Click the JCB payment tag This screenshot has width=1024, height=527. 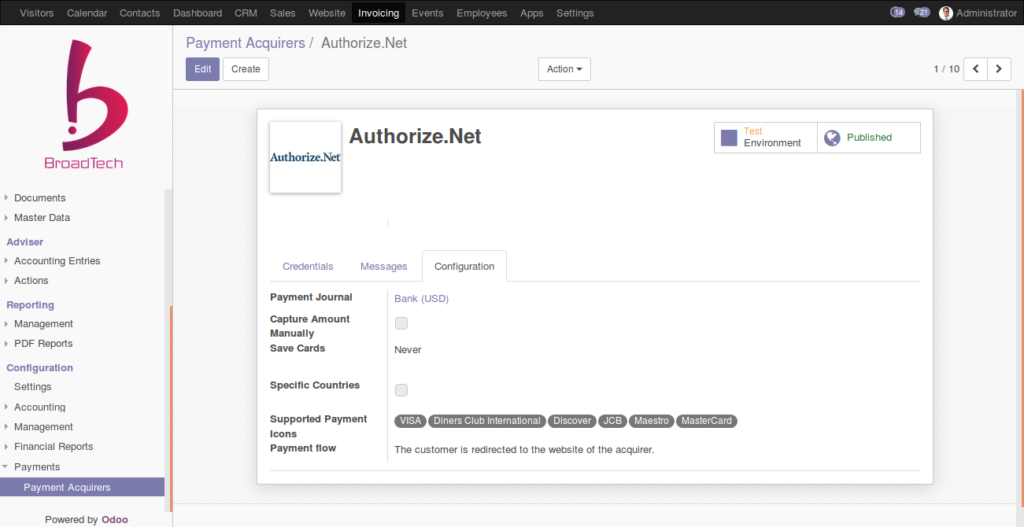click(613, 421)
